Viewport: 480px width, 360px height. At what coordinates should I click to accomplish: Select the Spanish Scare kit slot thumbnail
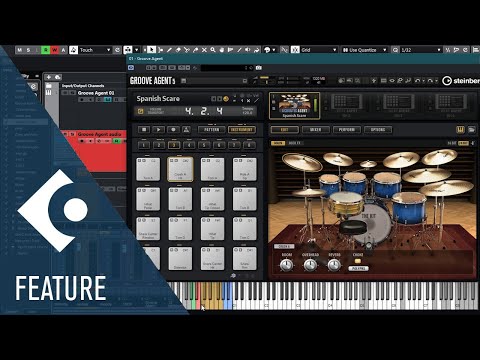pos(295,106)
